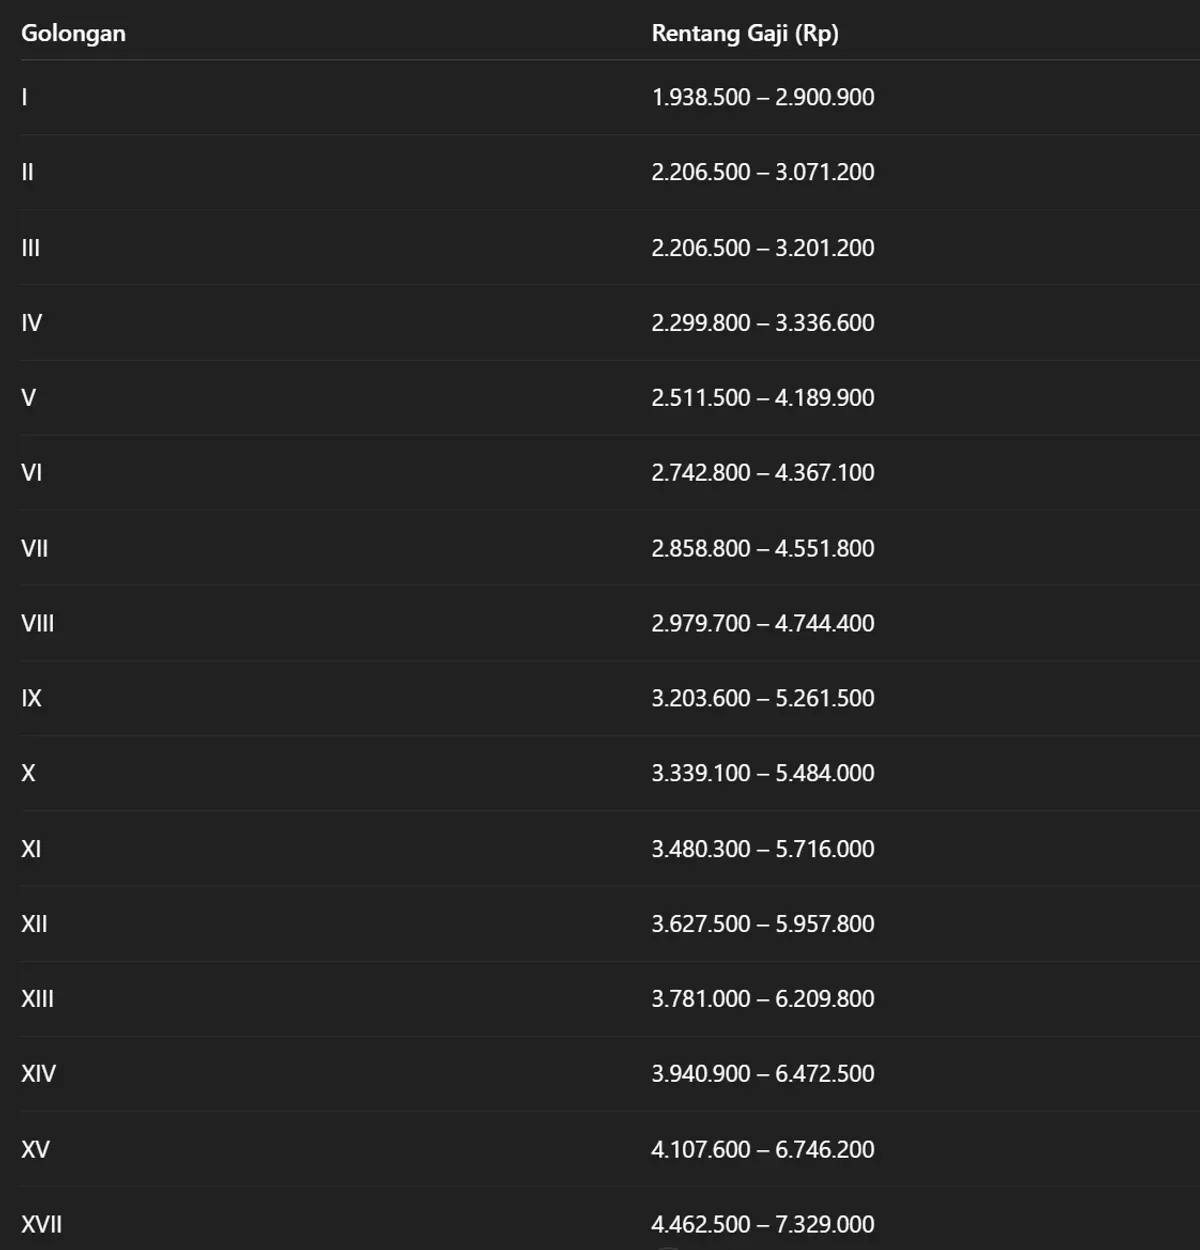The image size is (1200, 1250).
Task: Click the Rentang Gaji (Rp) column header
Action: [x=745, y=33]
